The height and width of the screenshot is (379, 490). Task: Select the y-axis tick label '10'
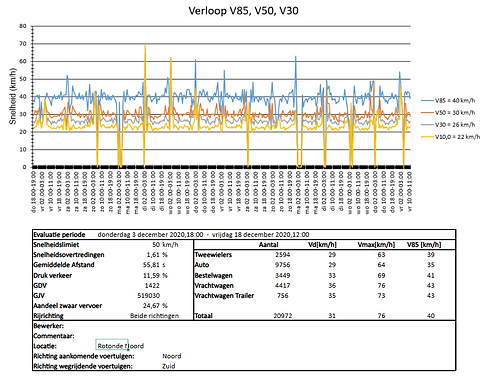(23, 149)
